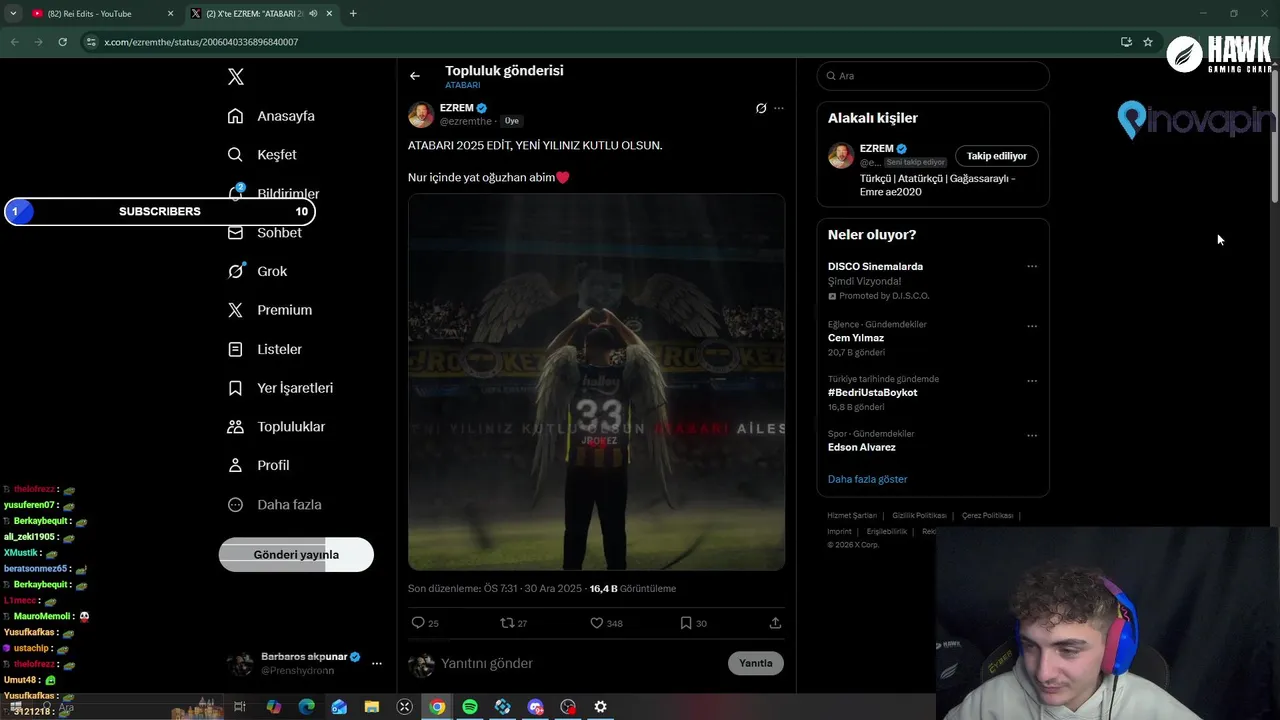
Task: Open account menu dots by Barbaros akpunar
Action: tap(377, 663)
